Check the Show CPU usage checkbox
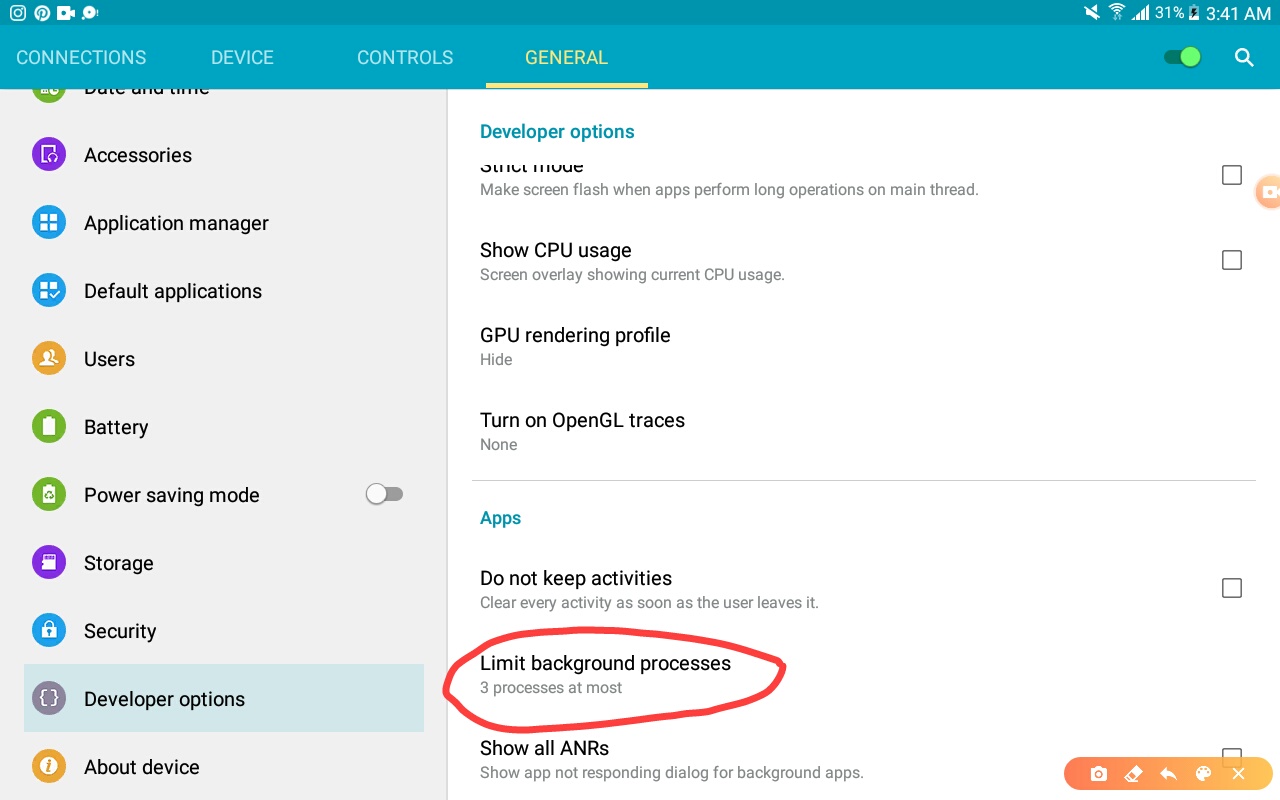 pyautogui.click(x=1232, y=260)
